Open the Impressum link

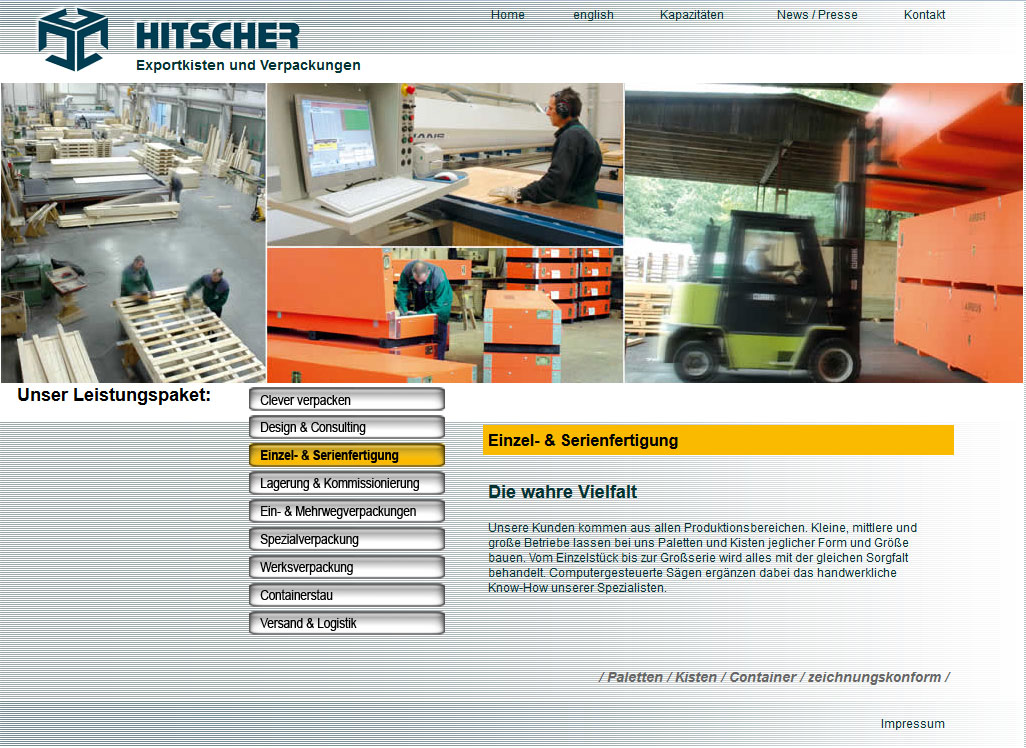click(x=912, y=724)
